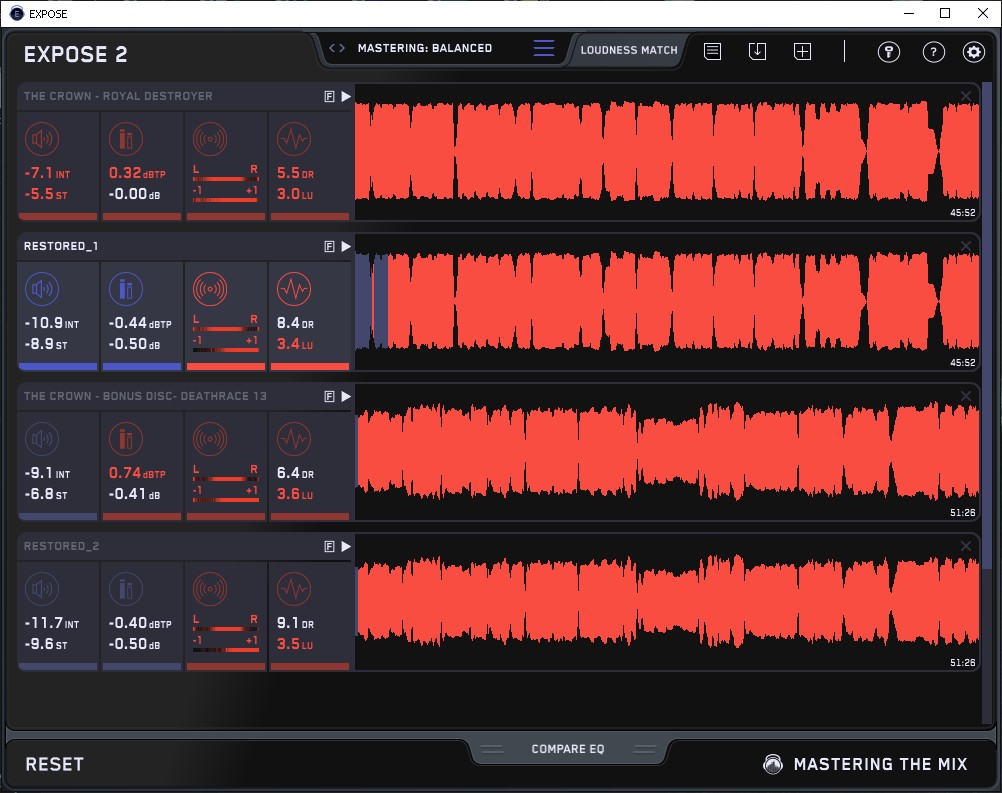Click the 5.5 DR dynamic range value
The image size is (1002, 793).
[x=295, y=173]
